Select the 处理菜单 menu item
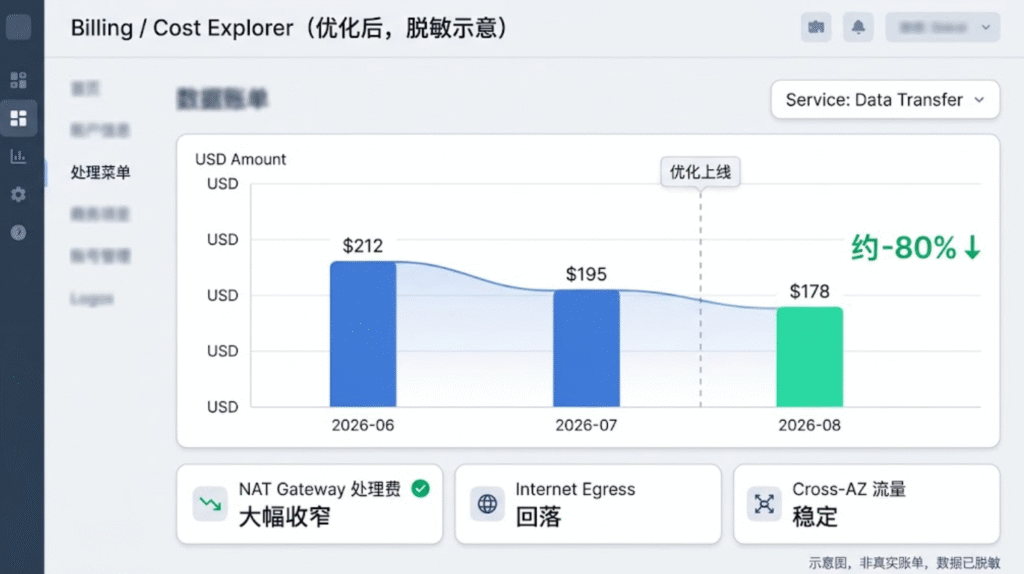Image resolution: width=1024 pixels, height=574 pixels. click(x=101, y=172)
